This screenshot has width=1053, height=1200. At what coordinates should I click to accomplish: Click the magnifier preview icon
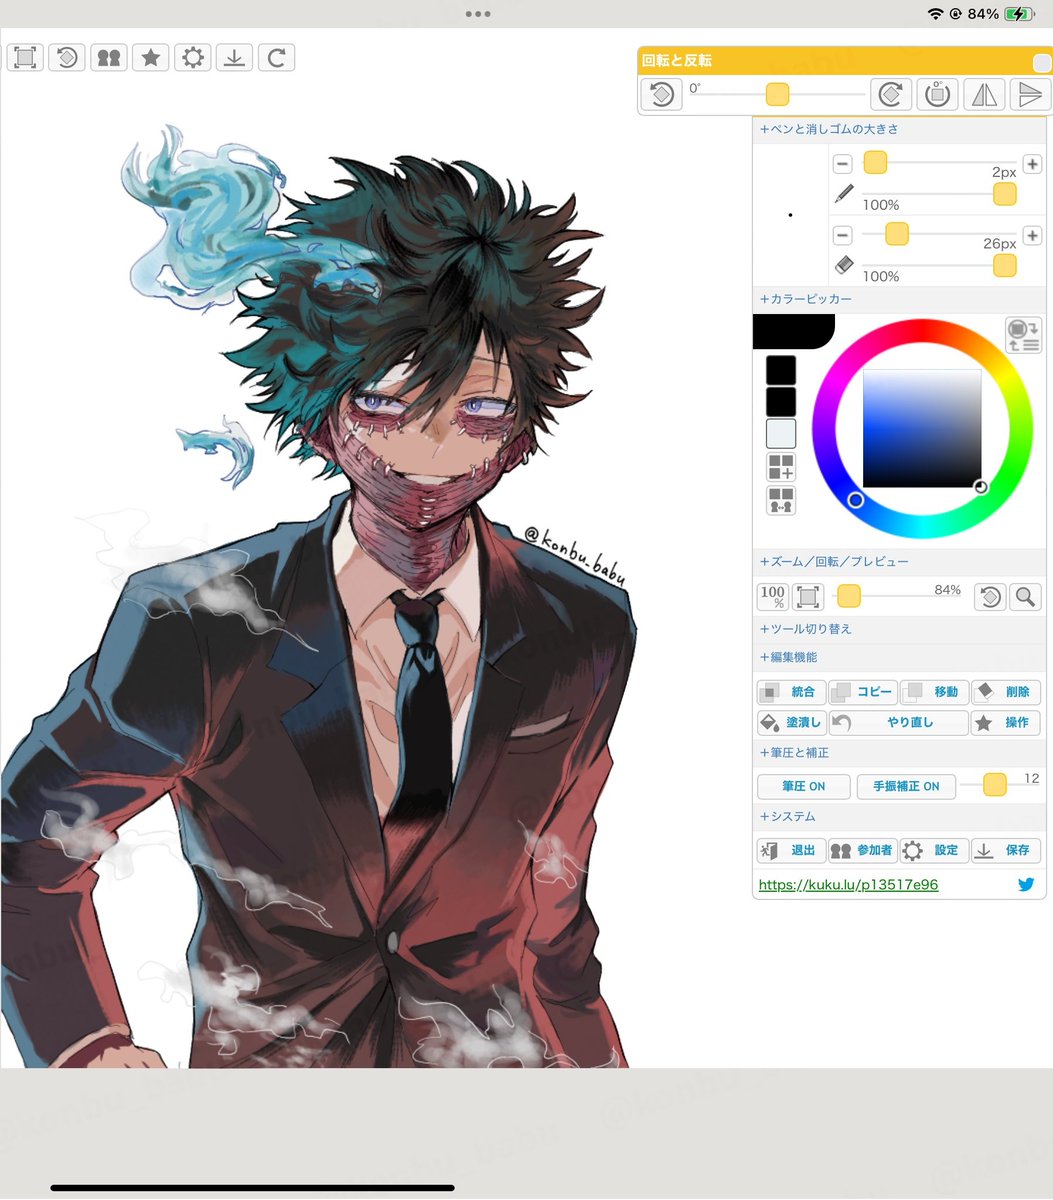[1025, 597]
